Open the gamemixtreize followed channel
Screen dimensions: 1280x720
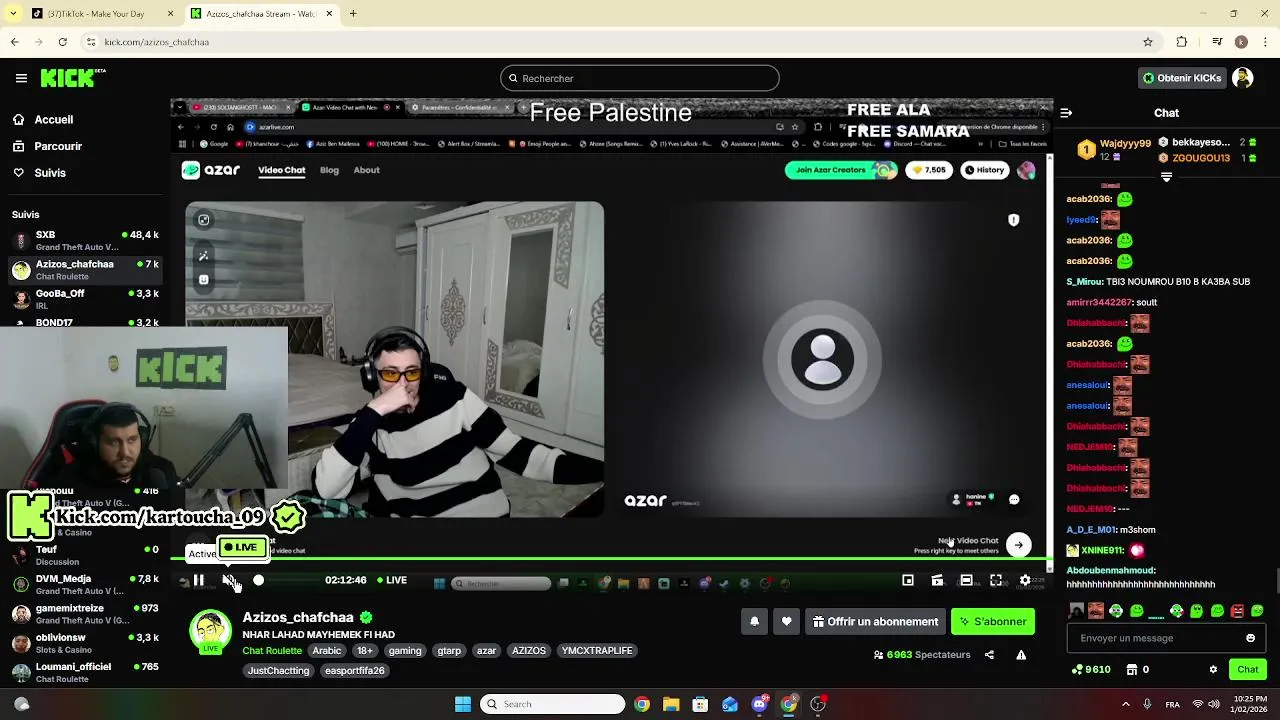pos(84,614)
